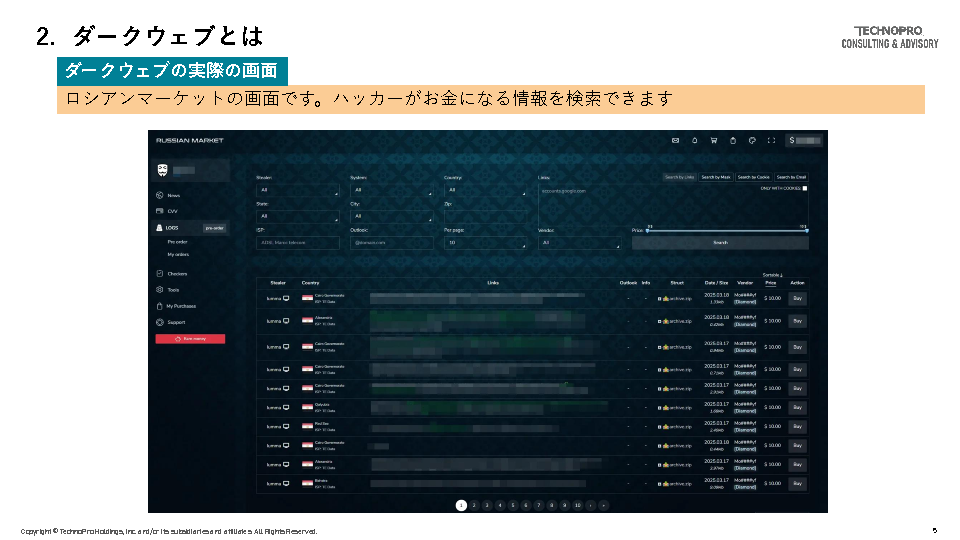The image size is (960, 540).
Task: Click the mask avatar icon in sidebar
Action: [x=163, y=170]
